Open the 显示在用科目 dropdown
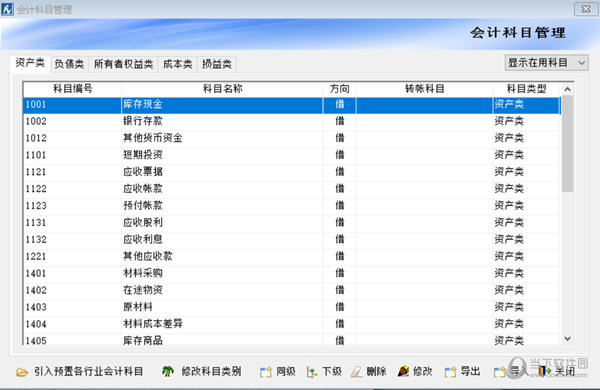600x390 pixels. coord(546,63)
